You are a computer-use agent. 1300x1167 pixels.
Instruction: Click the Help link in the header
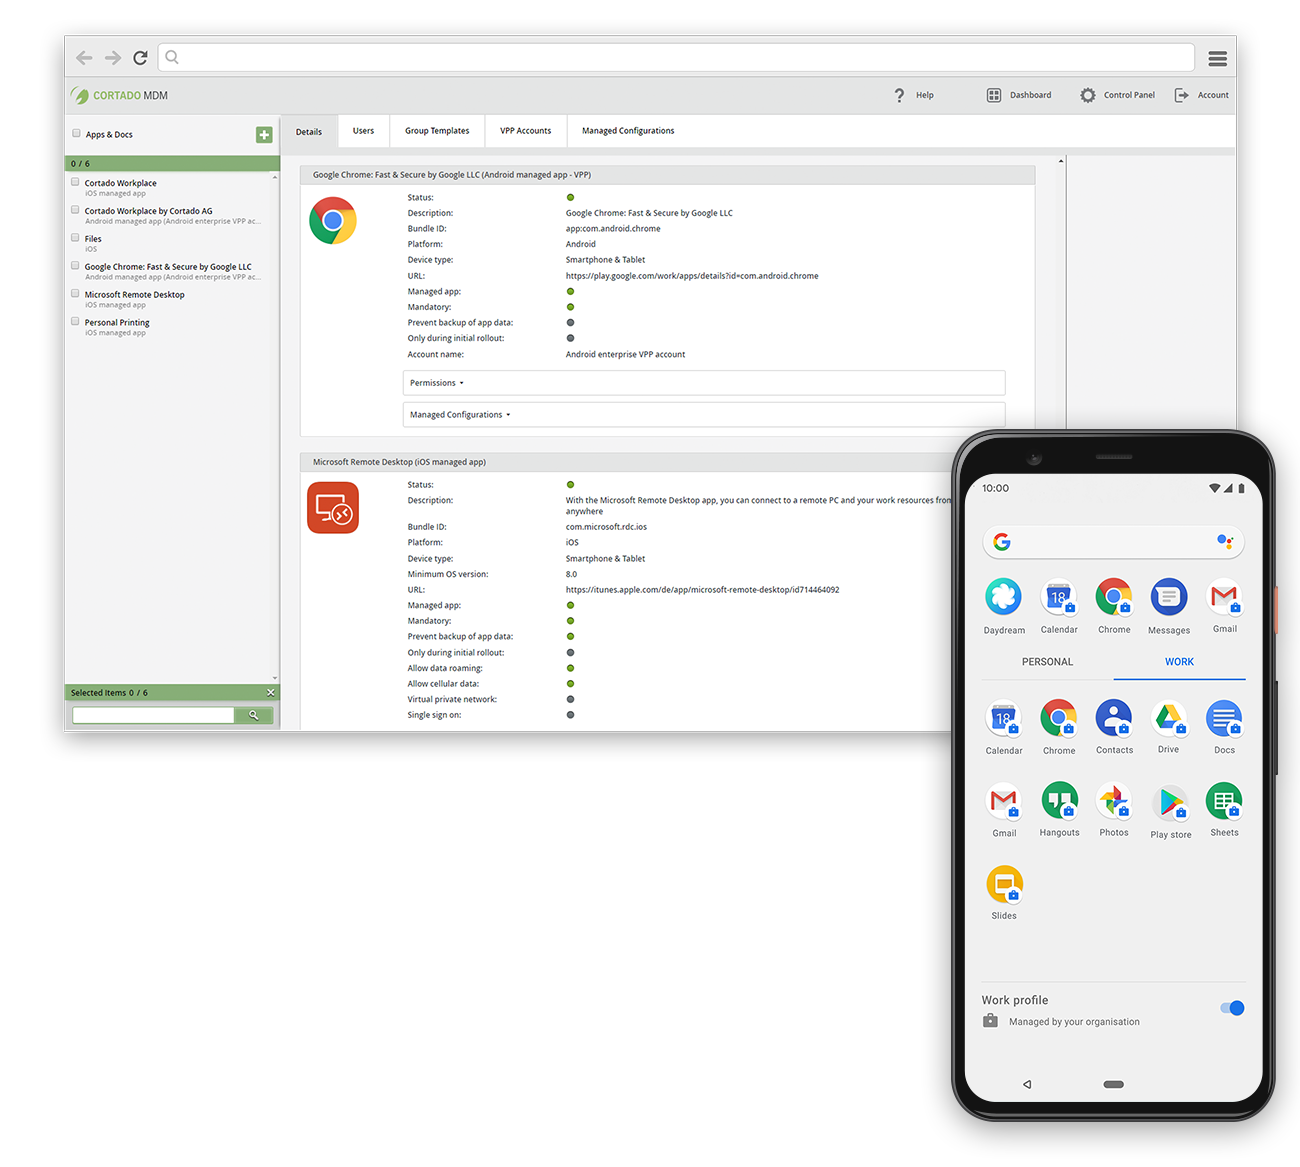click(925, 95)
